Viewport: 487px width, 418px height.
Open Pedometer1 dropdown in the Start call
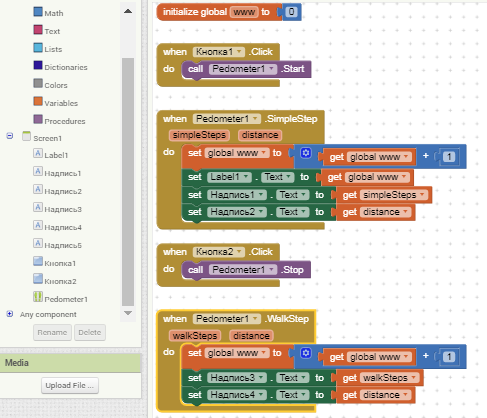tap(243, 69)
